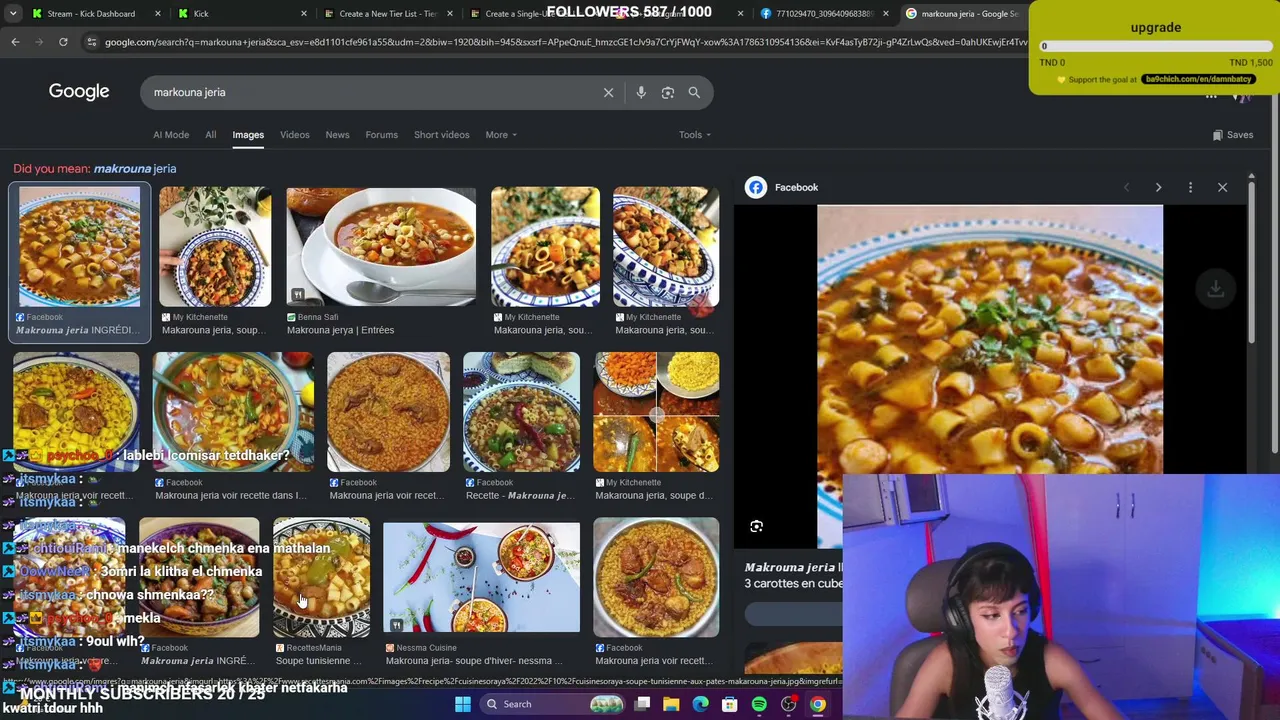Open Spotify from the taskbar
Image resolution: width=1280 pixels, height=720 pixels.
point(759,704)
